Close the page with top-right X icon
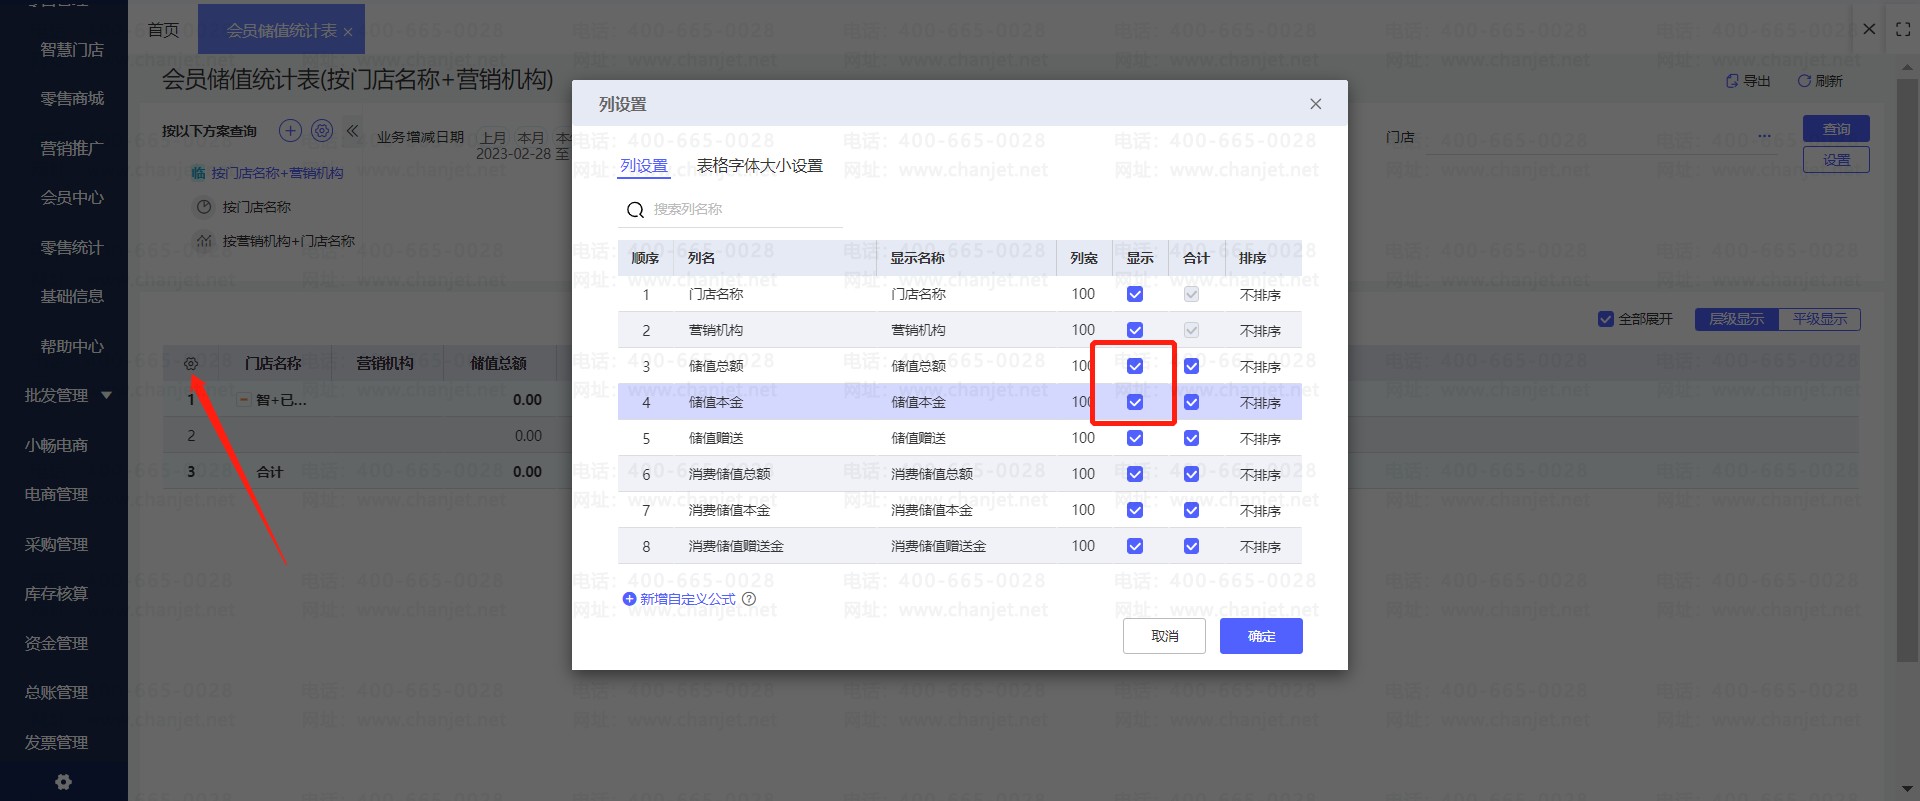The image size is (1920, 801). click(x=1869, y=29)
